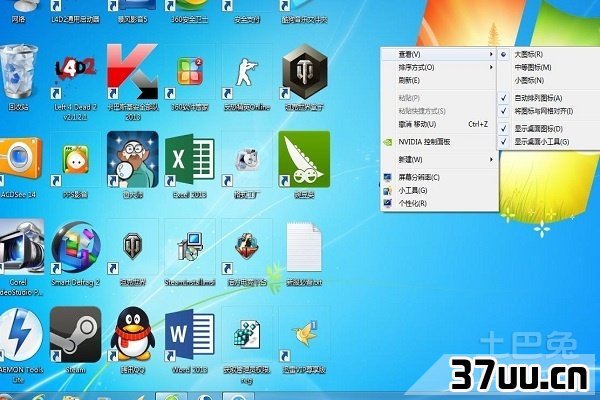Select the Recycle Bin desktop icon
Image resolution: width=600 pixels, height=400 pixels.
18,72
